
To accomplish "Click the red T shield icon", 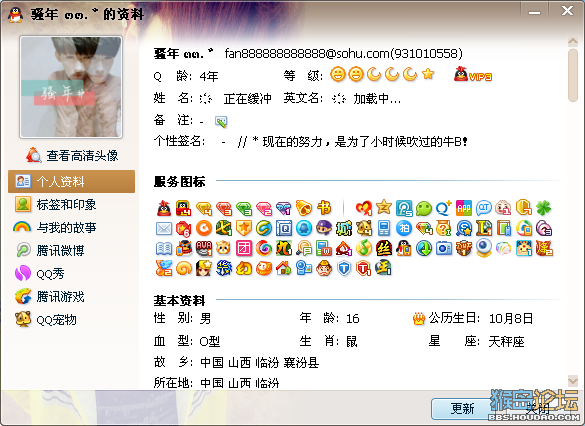I will click(364, 268).
